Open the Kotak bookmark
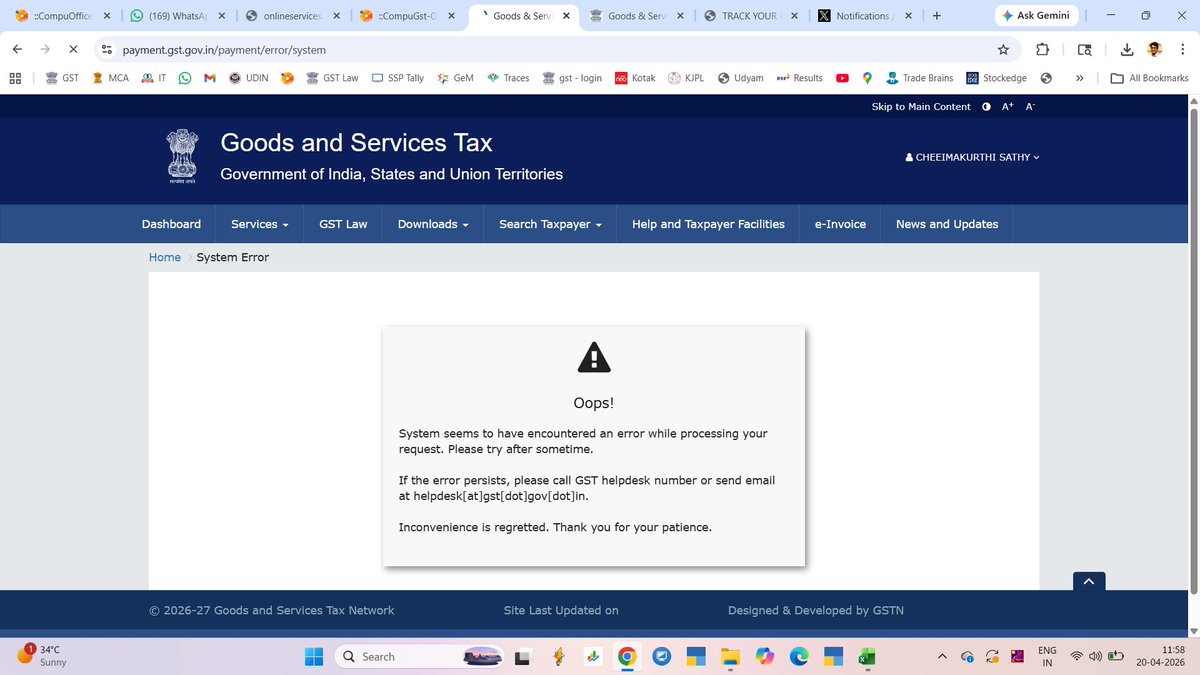This screenshot has height=675, width=1200. [x=635, y=78]
